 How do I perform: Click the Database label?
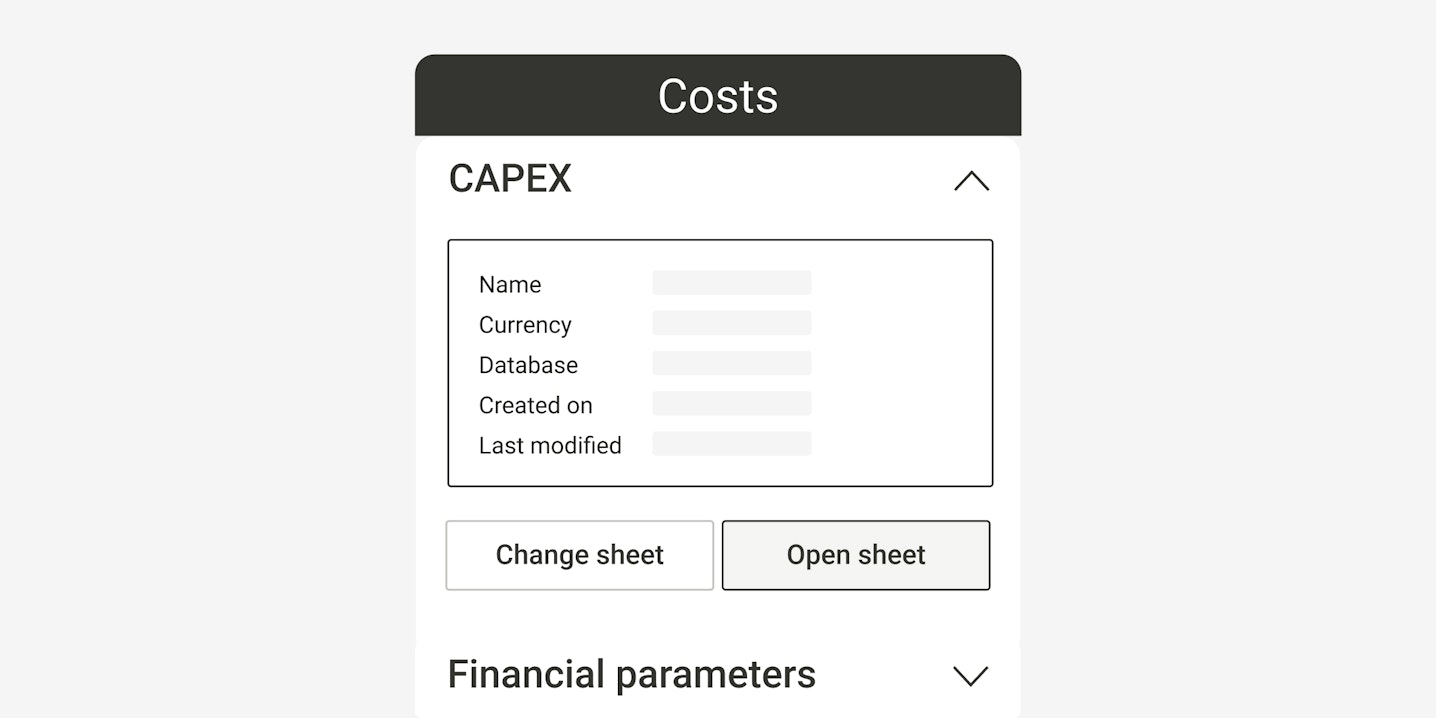point(528,365)
